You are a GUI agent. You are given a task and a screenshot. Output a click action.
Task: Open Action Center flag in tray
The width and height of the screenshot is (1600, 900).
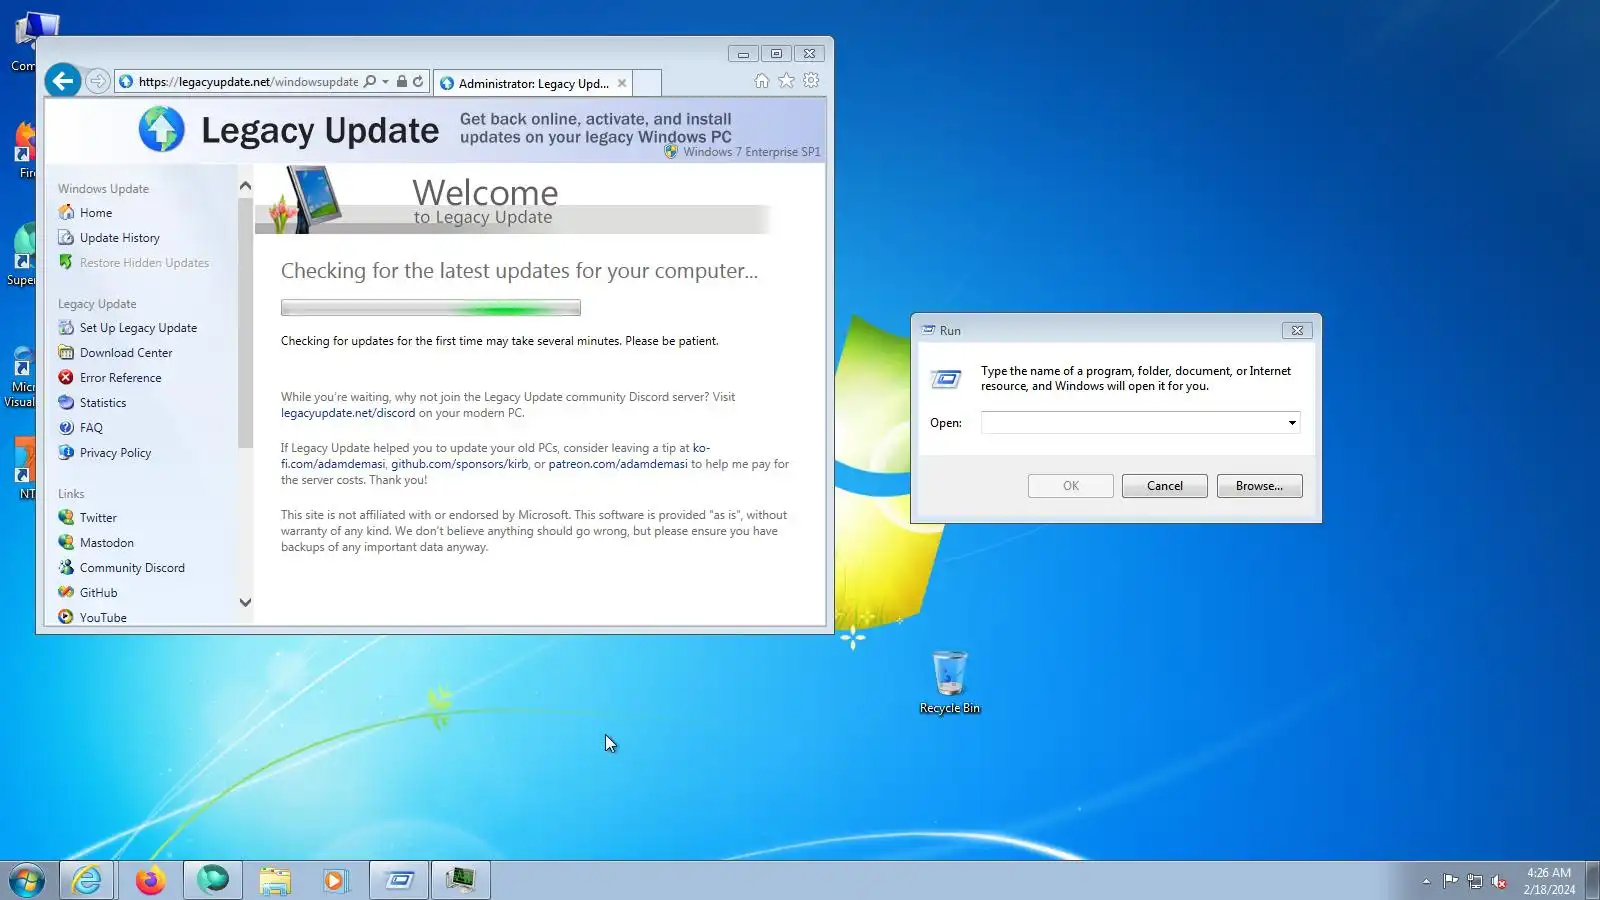(x=1450, y=881)
